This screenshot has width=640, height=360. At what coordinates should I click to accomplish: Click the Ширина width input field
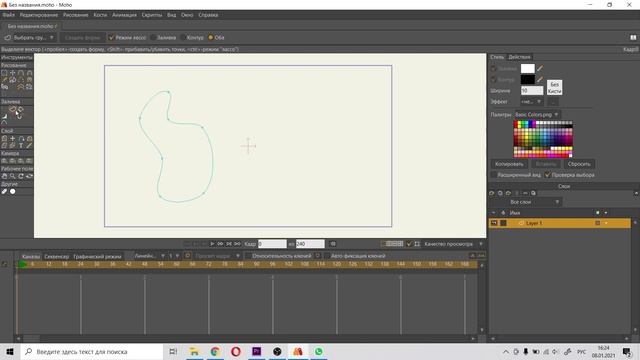point(532,91)
